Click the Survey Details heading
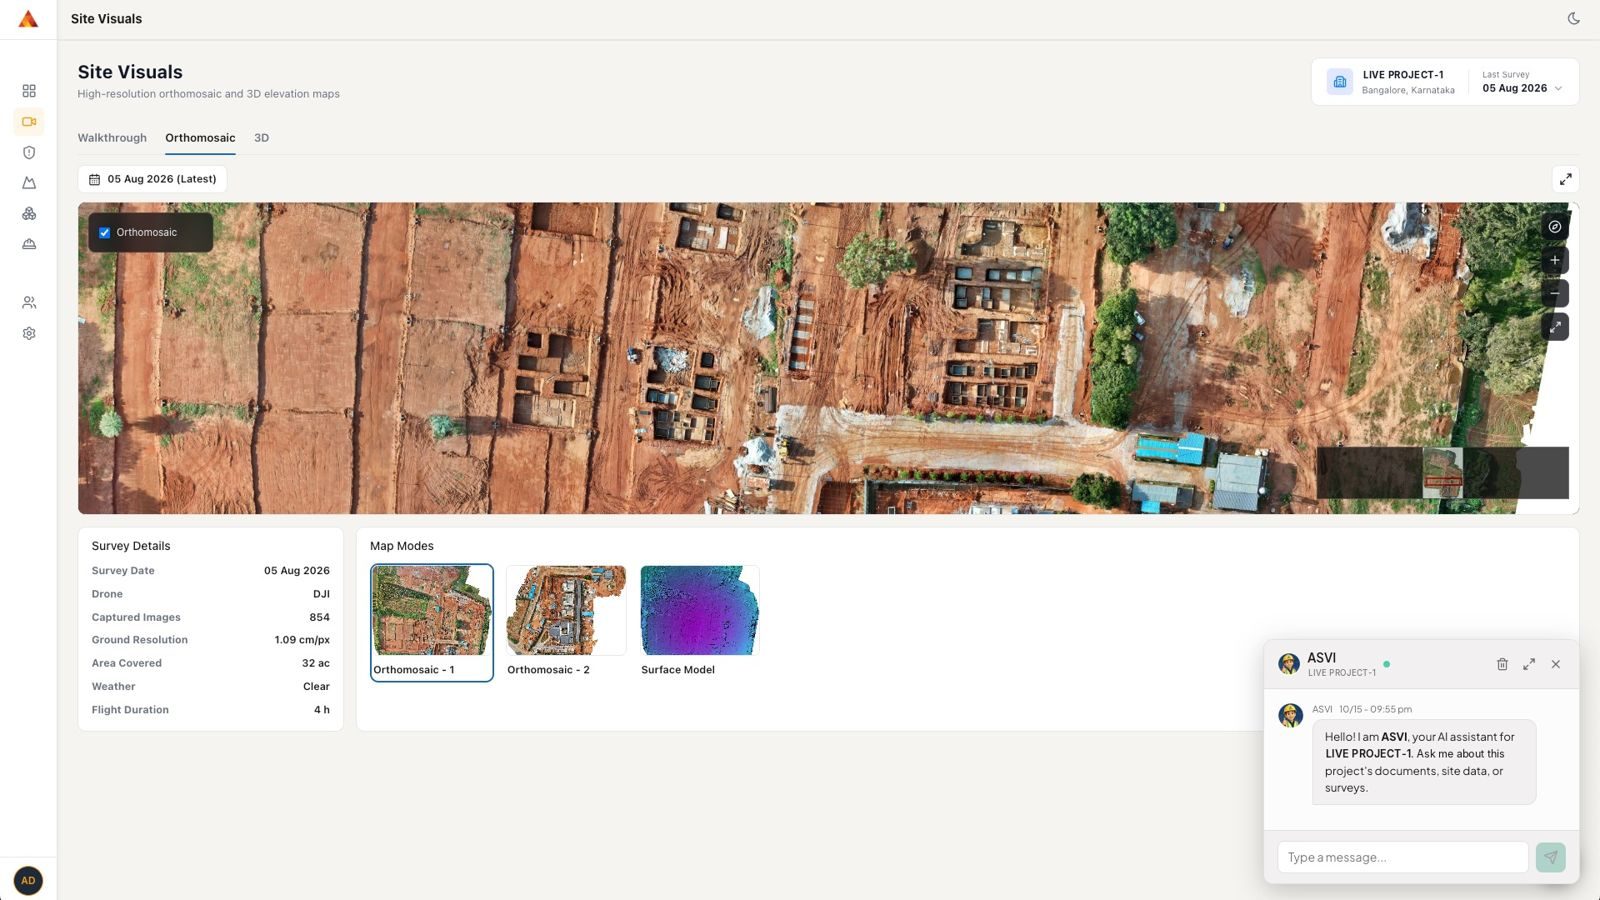The image size is (1600, 900). coord(131,546)
